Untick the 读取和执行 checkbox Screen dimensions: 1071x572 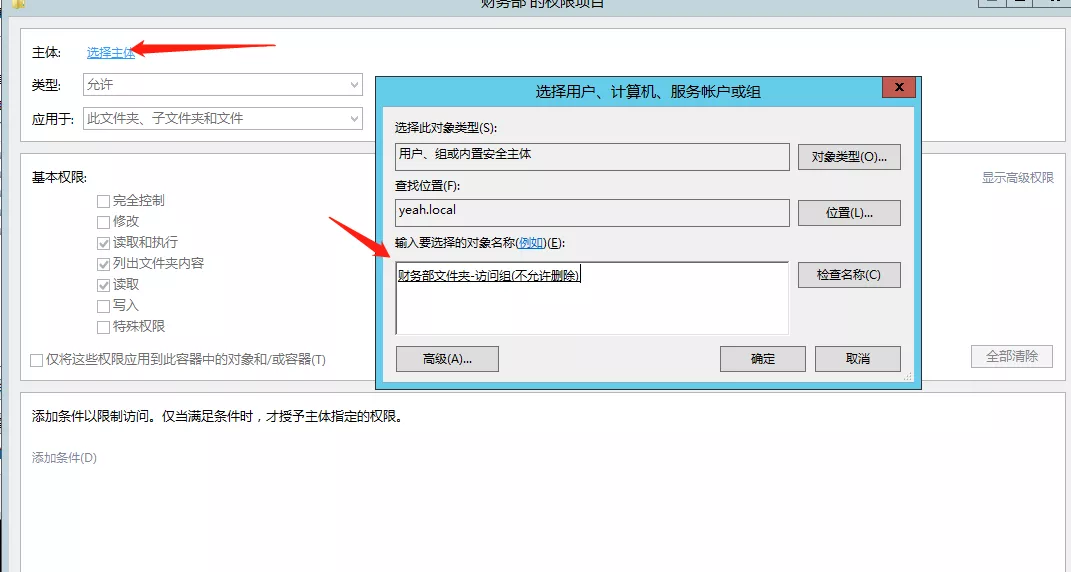pyautogui.click(x=103, y=242)
